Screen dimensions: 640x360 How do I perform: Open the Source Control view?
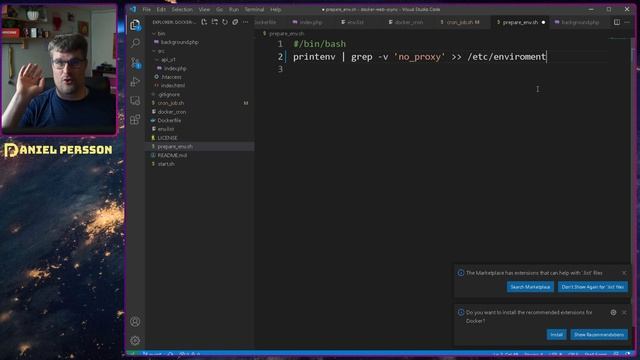click(135, 62)
